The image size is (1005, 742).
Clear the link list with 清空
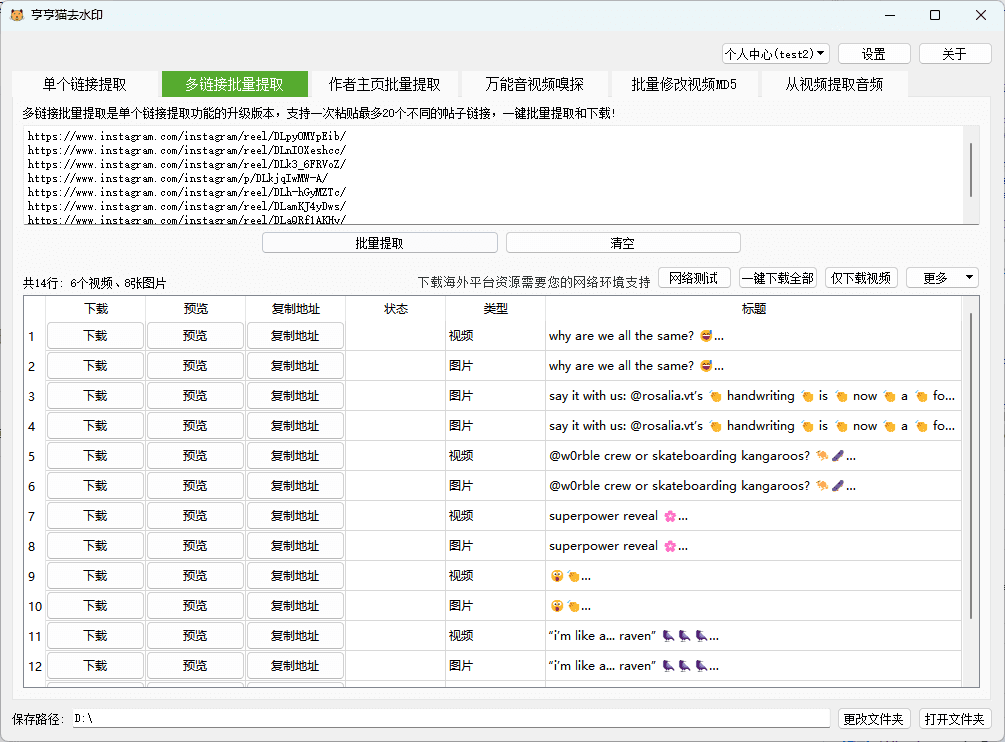[623, 242]
